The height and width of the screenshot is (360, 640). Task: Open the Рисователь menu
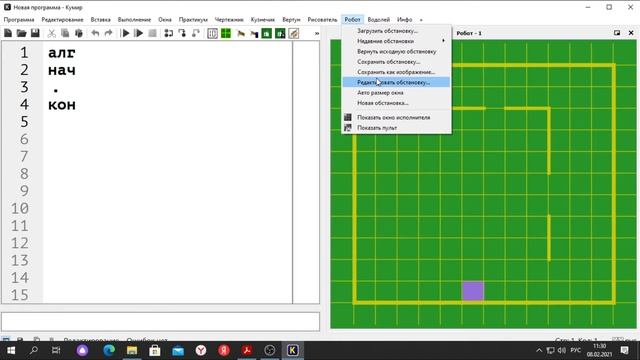pyautogui.click(x=322, y=20)
